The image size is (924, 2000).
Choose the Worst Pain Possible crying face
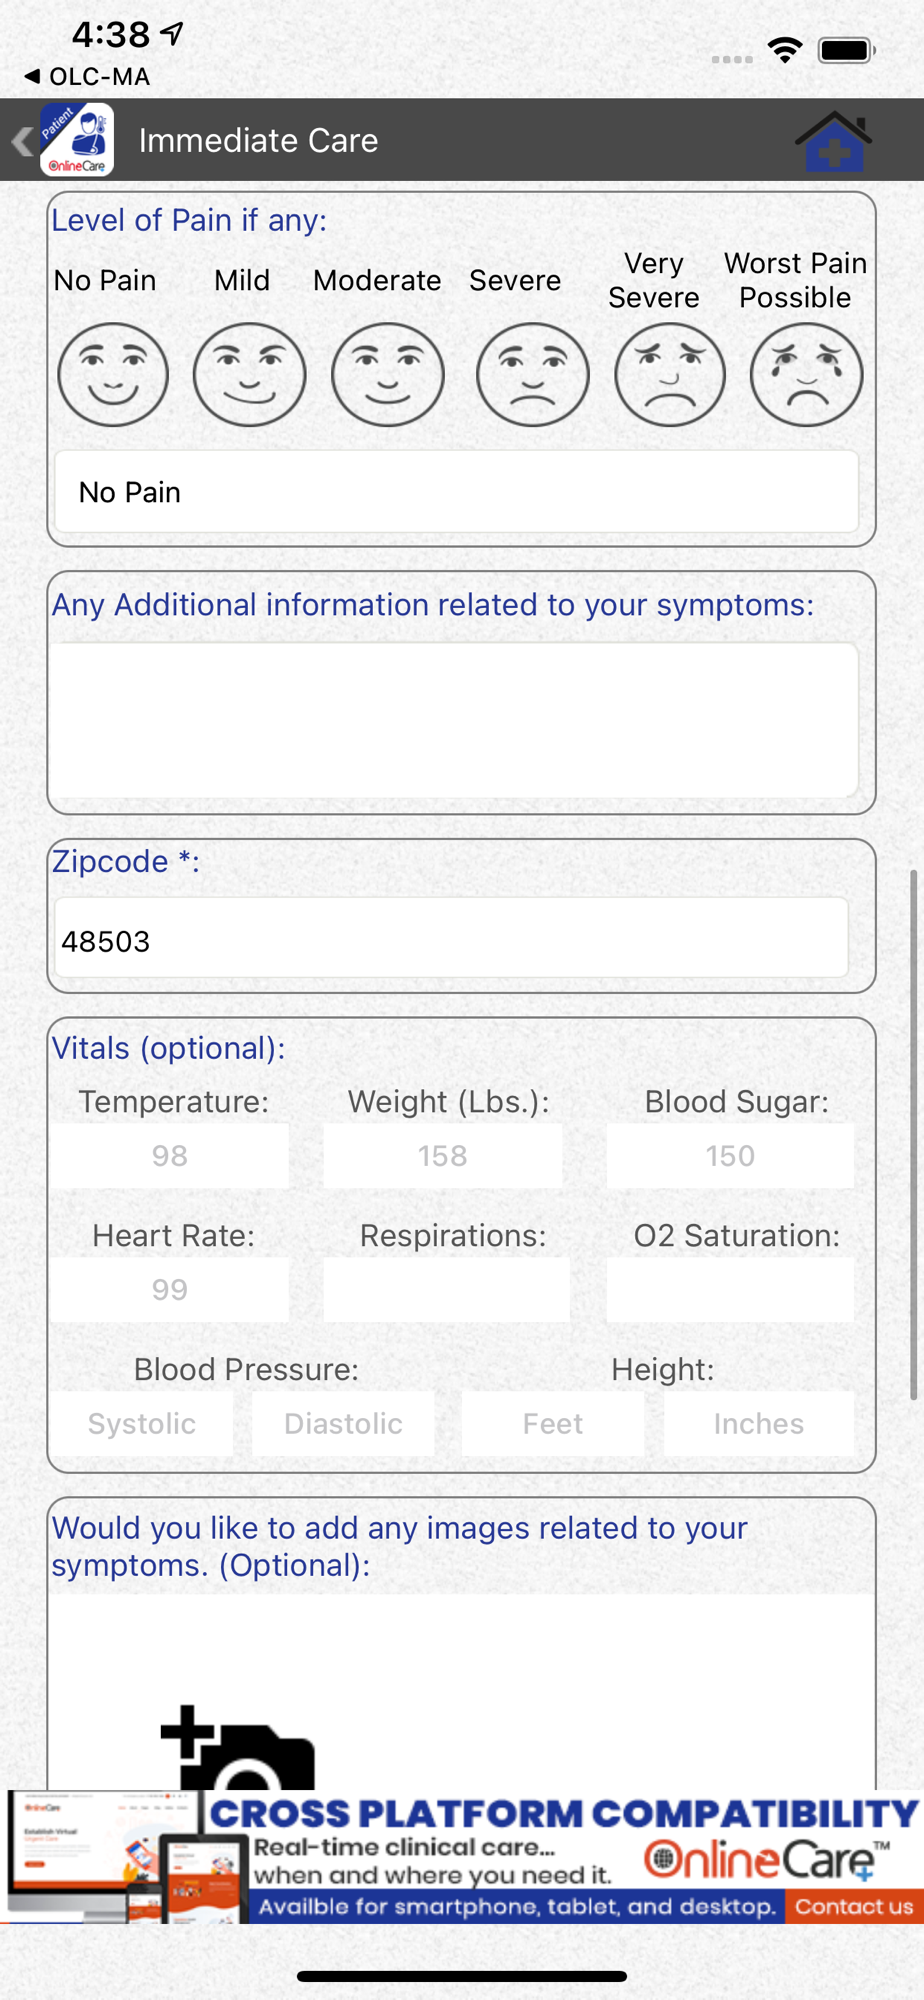(x=807, y=375)
